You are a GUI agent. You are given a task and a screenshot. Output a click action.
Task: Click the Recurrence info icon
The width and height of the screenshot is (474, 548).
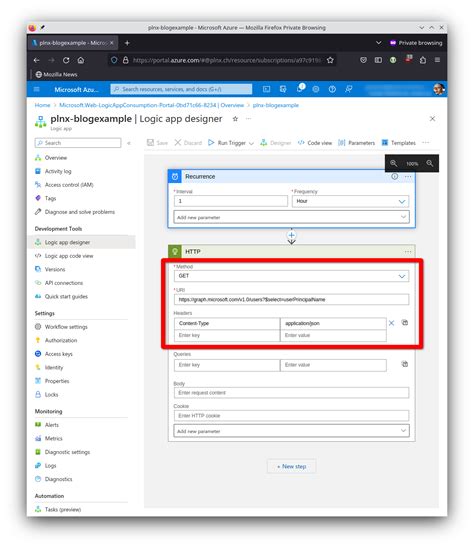click(x=394, y=176)
